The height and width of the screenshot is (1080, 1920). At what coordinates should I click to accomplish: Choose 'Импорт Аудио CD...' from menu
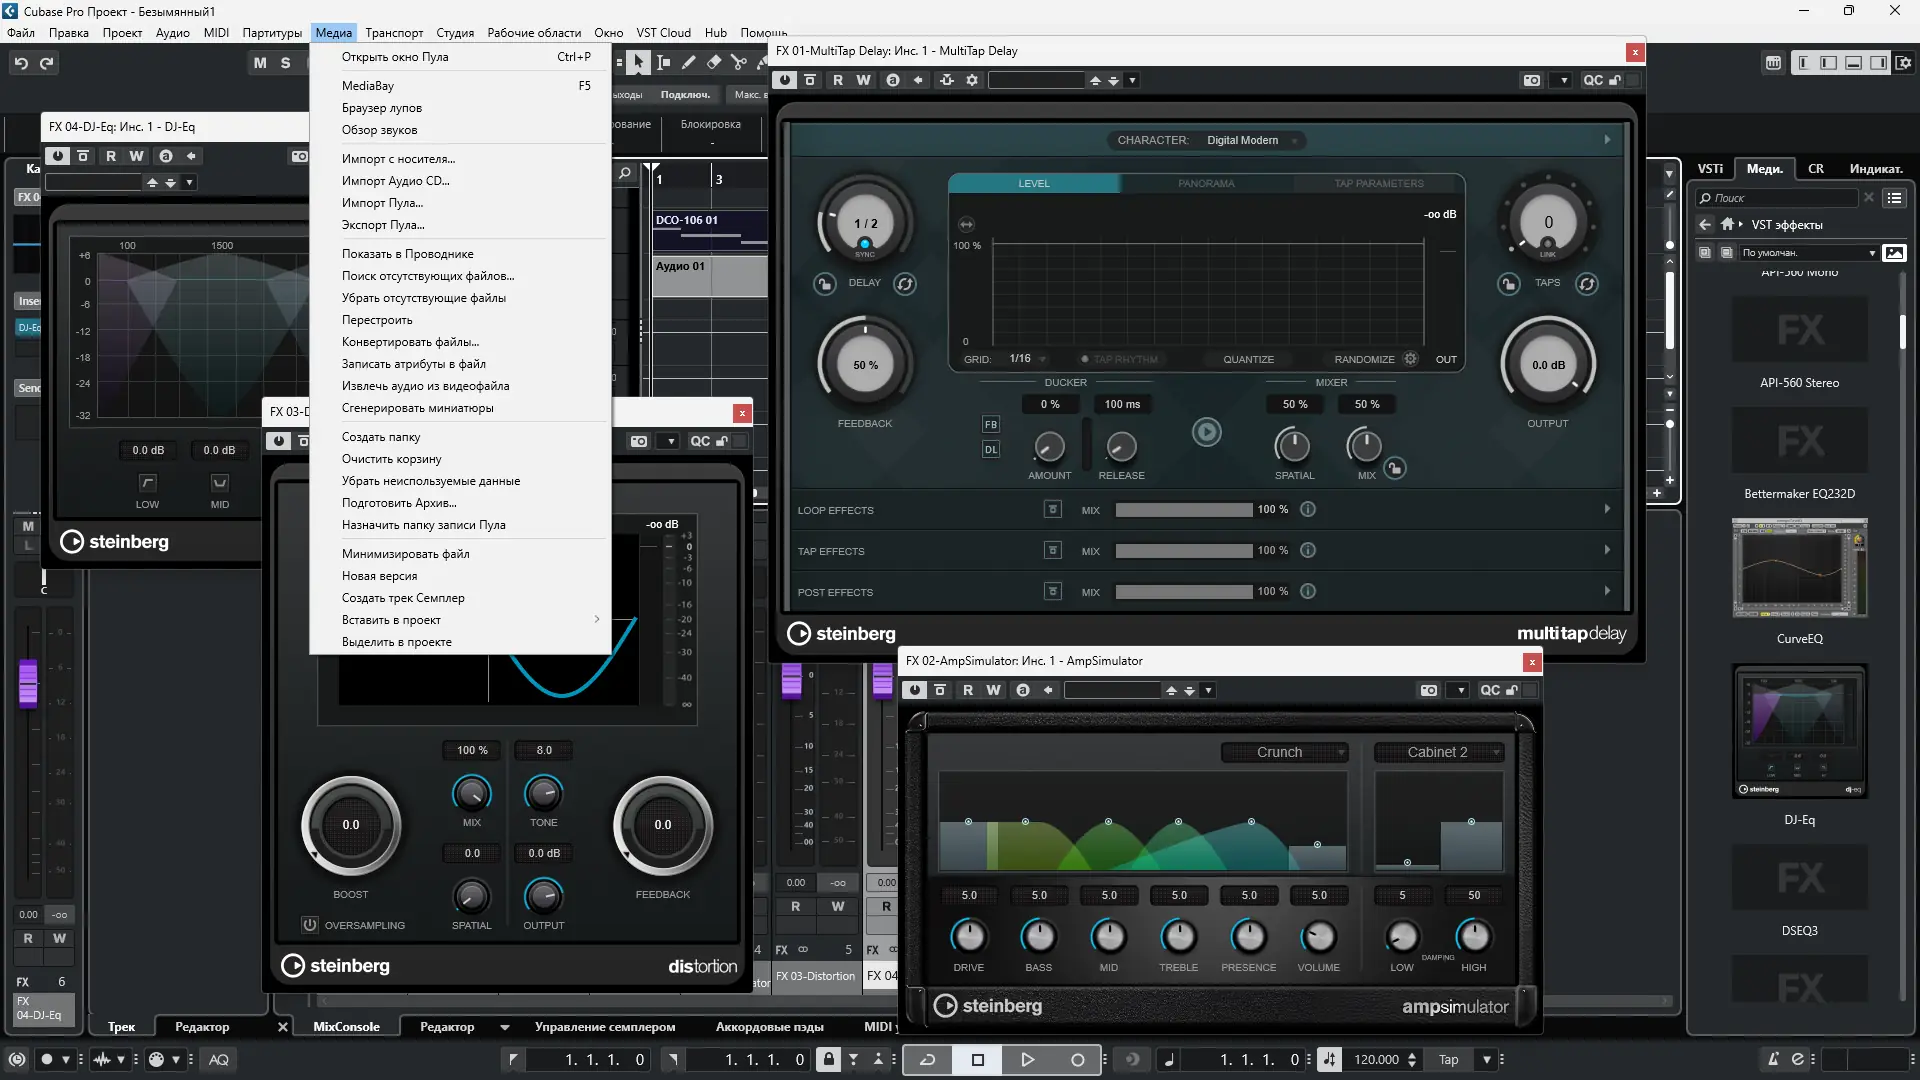pyautogui.click(x=395, y=181)
